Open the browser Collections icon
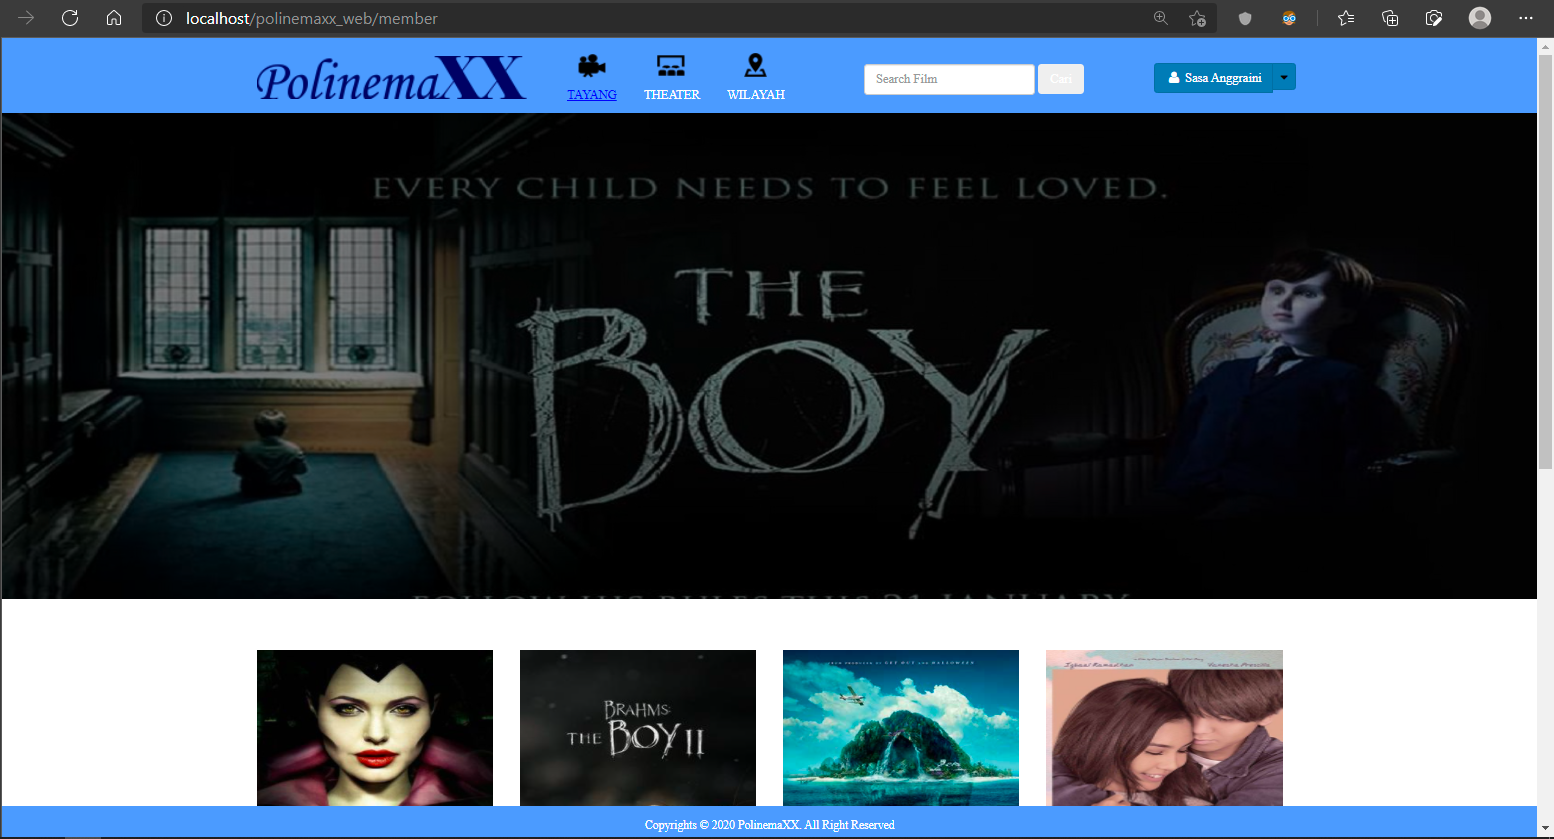This screenshot has height=839, width=1554. click(1390, 18)
